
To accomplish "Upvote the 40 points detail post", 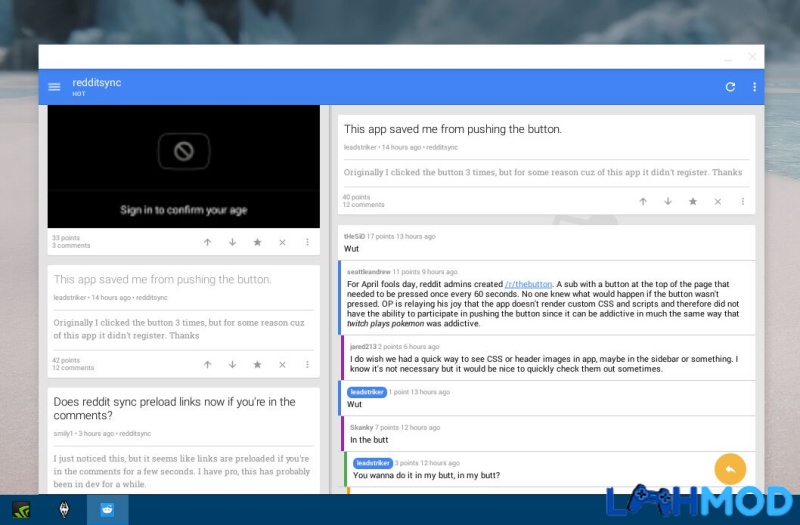I will coord(643,201).
